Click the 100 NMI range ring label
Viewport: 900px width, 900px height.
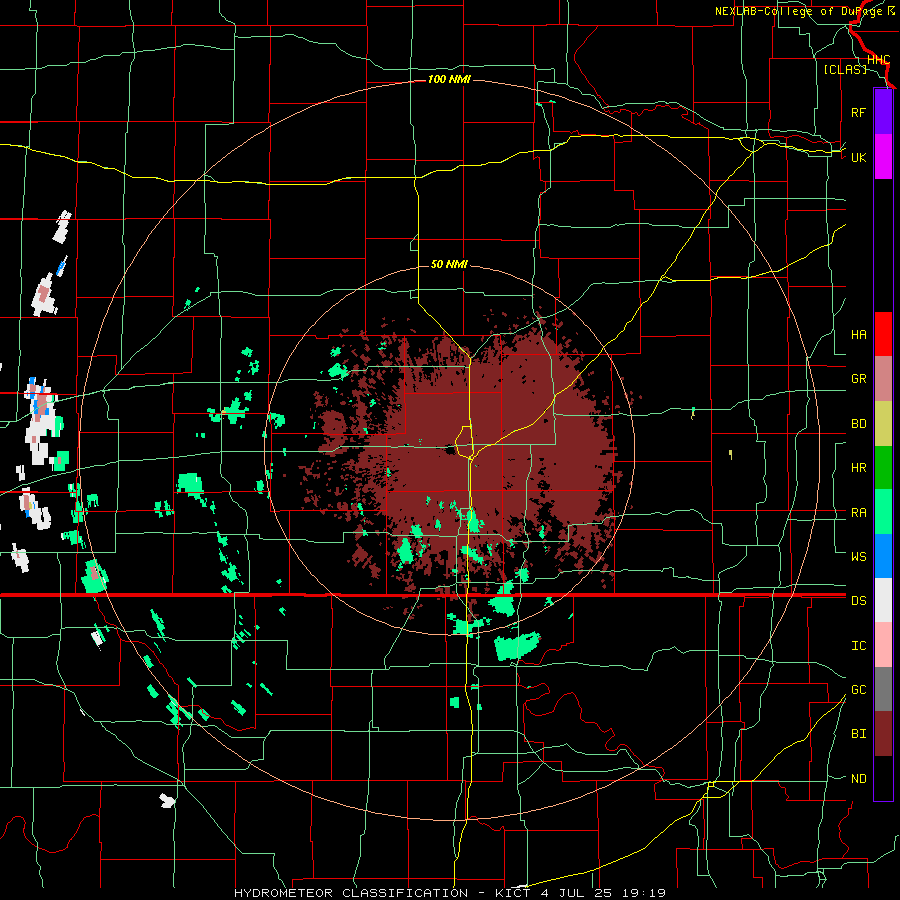tap(449, 79)
